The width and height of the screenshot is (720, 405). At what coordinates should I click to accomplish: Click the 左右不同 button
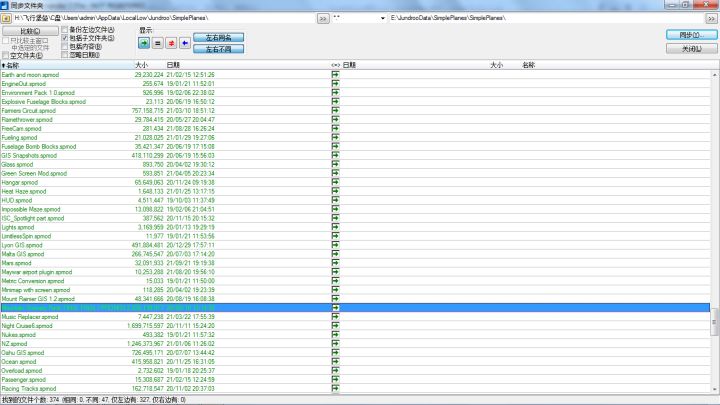click(x=219, y=49)
